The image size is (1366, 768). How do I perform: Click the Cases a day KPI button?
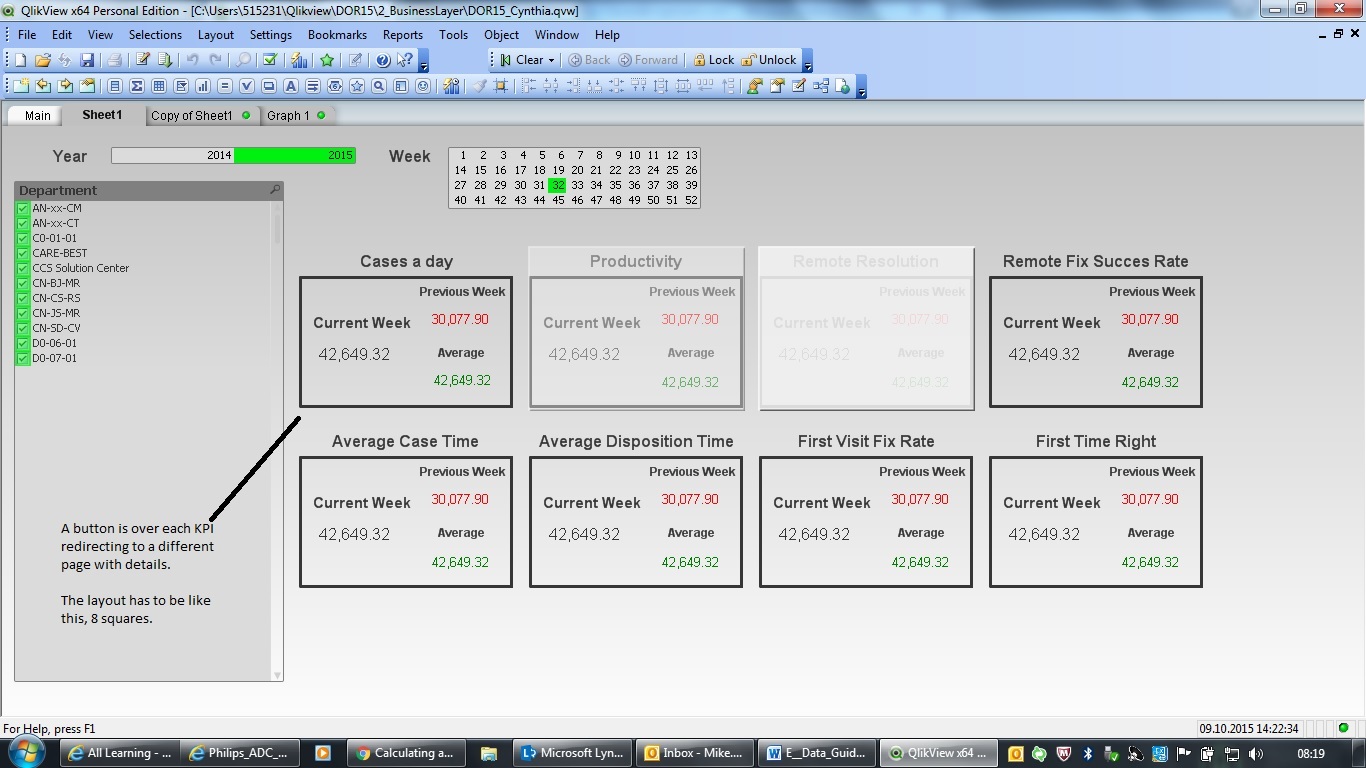[x=405, y=342]
